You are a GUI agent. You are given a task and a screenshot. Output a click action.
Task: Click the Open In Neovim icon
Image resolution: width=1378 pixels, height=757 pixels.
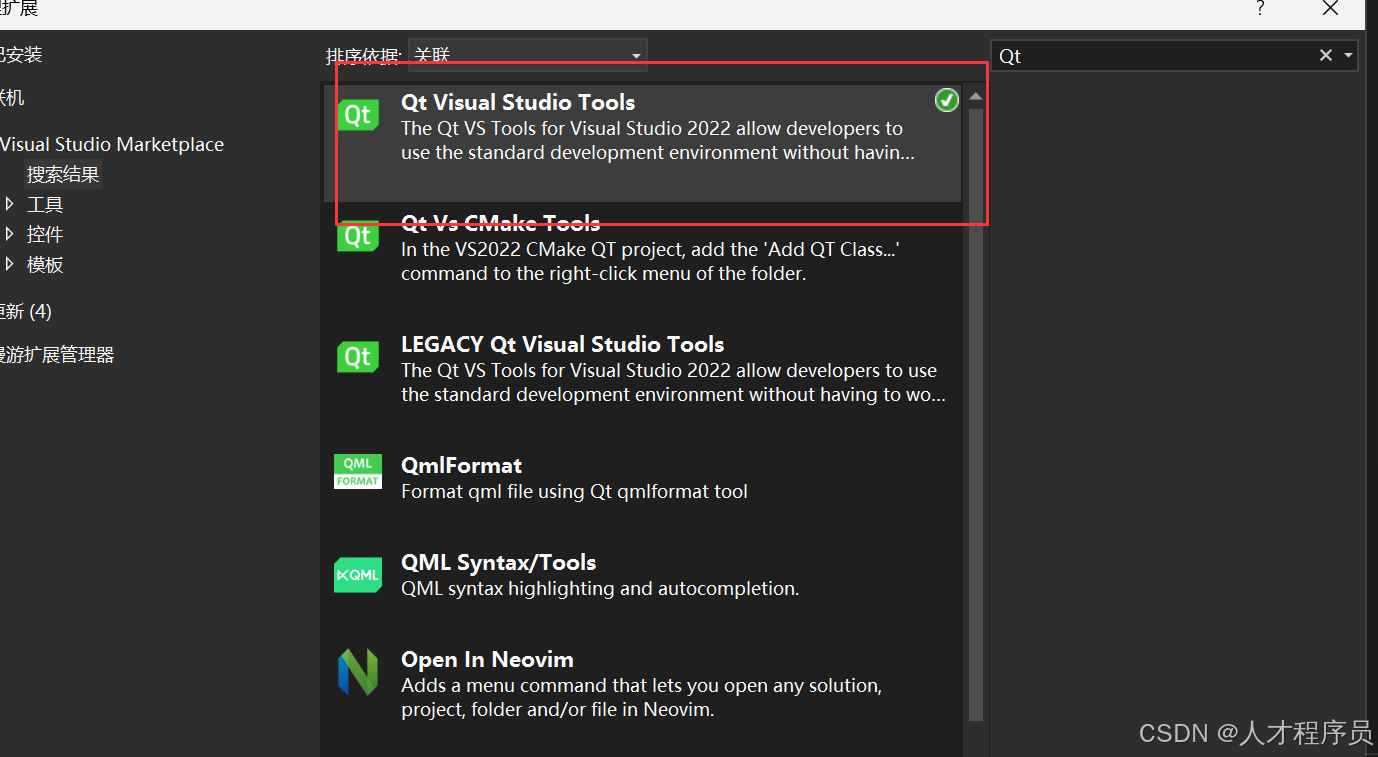tap(358, 672)
